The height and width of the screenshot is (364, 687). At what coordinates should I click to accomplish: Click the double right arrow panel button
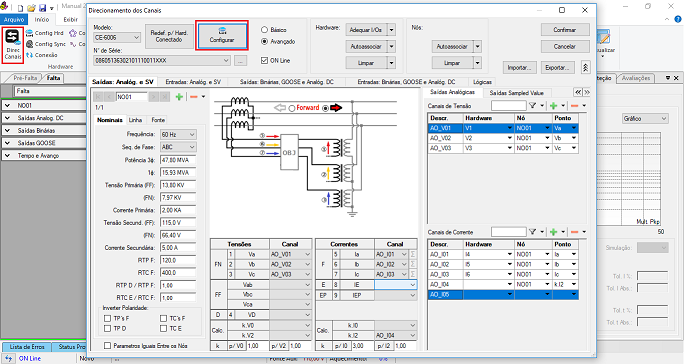[587, 92]
